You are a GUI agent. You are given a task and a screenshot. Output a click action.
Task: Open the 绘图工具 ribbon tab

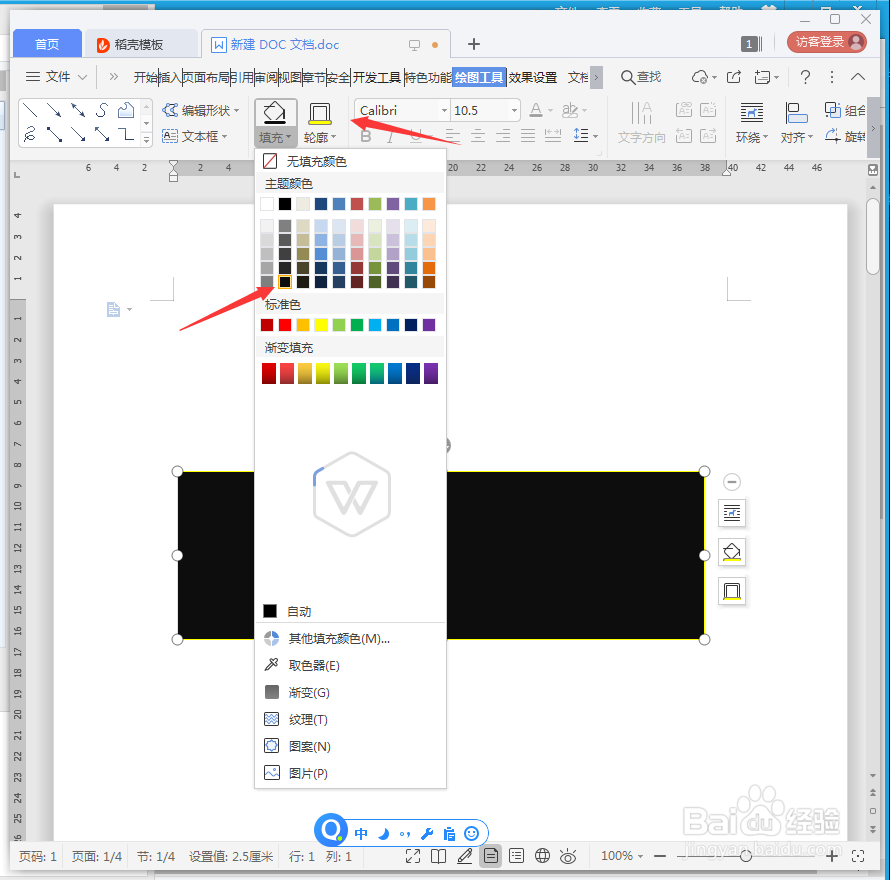[x=479, y=77]
